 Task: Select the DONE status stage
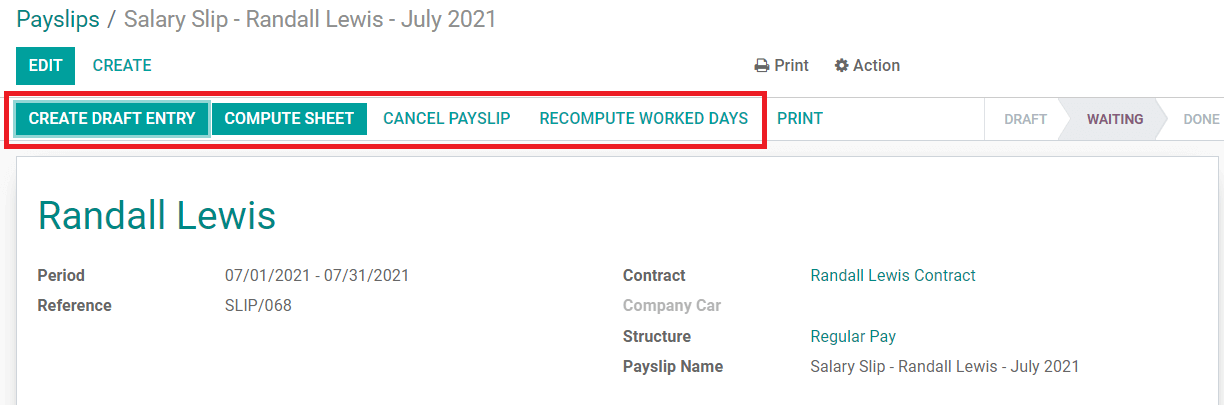(1200, 119)
